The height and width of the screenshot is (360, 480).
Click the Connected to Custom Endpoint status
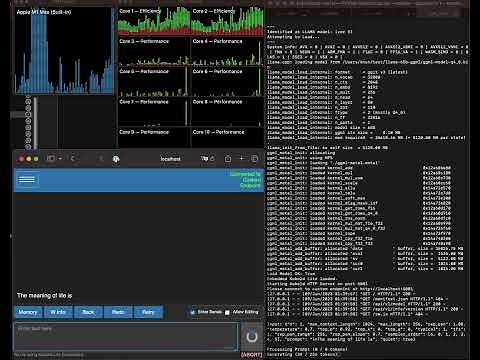tap(245, 180)
